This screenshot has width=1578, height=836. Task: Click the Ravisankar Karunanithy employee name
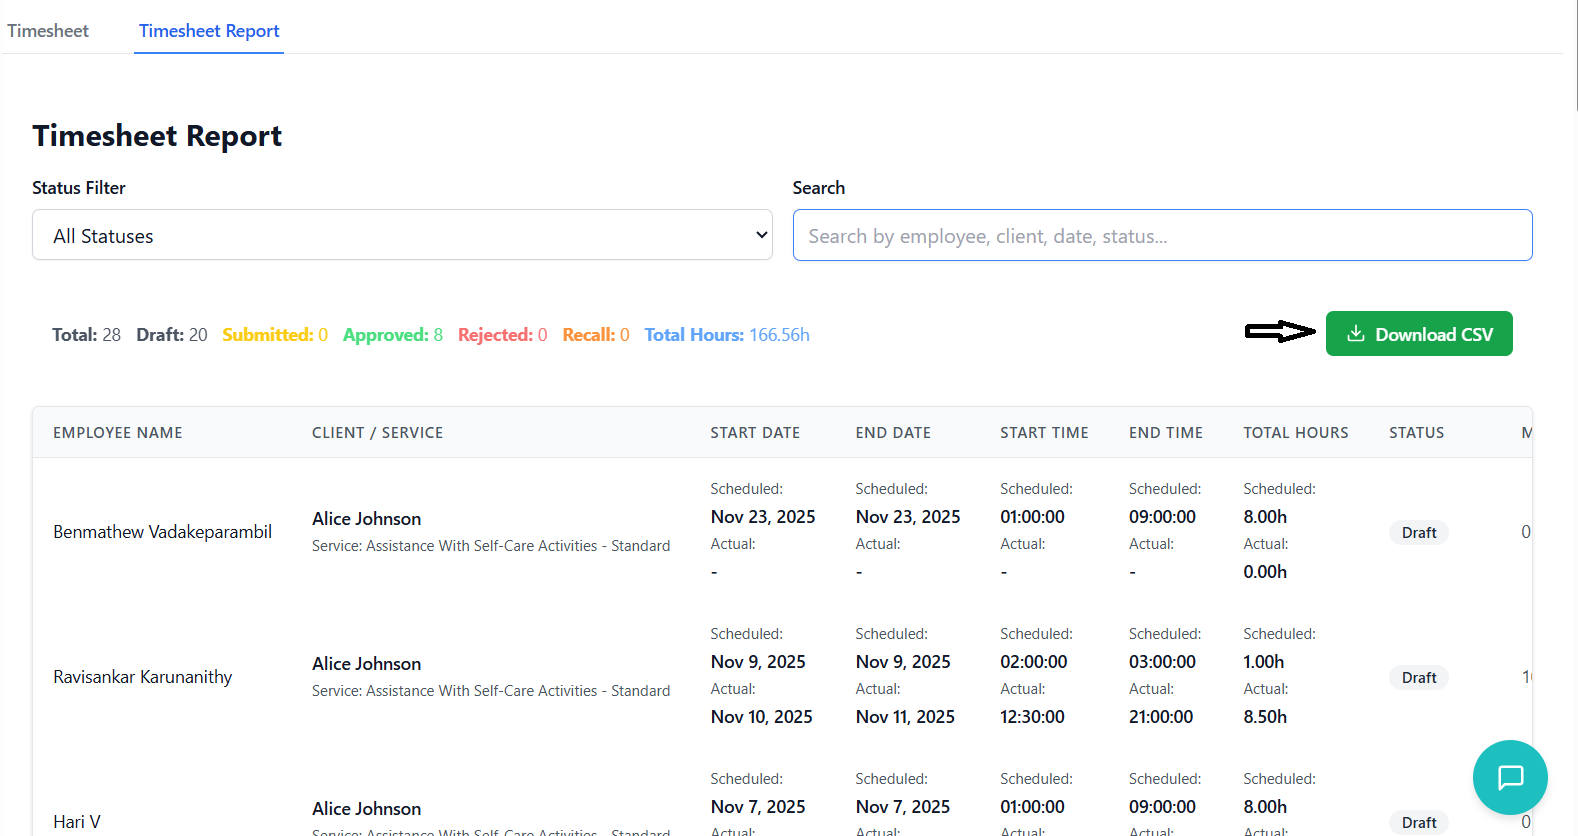tap(142, 677)
